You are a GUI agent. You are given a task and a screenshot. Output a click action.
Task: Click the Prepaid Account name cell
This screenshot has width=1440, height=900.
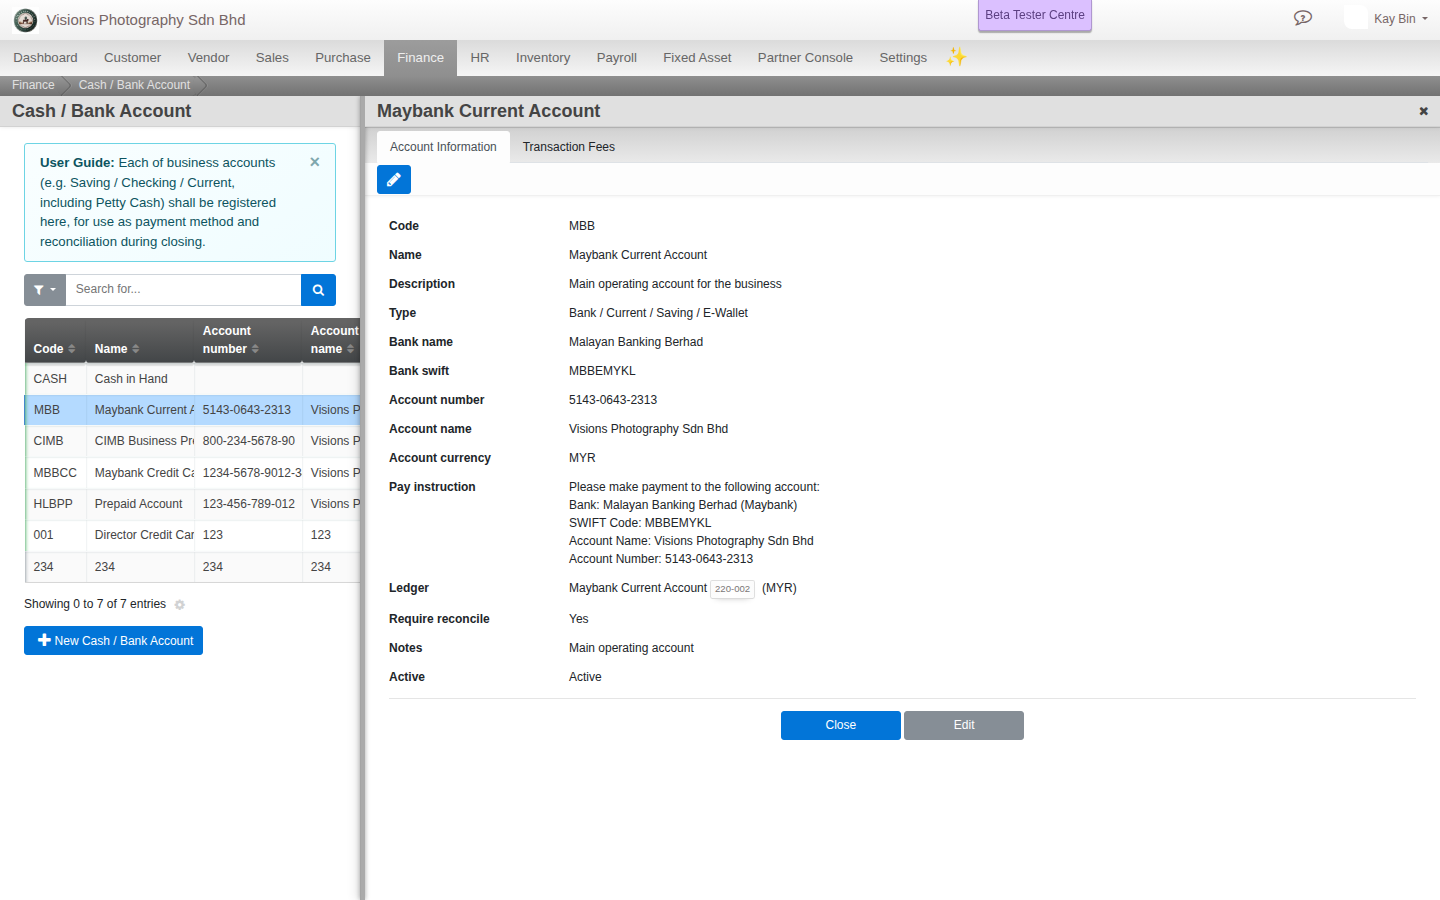click(139, 504)
